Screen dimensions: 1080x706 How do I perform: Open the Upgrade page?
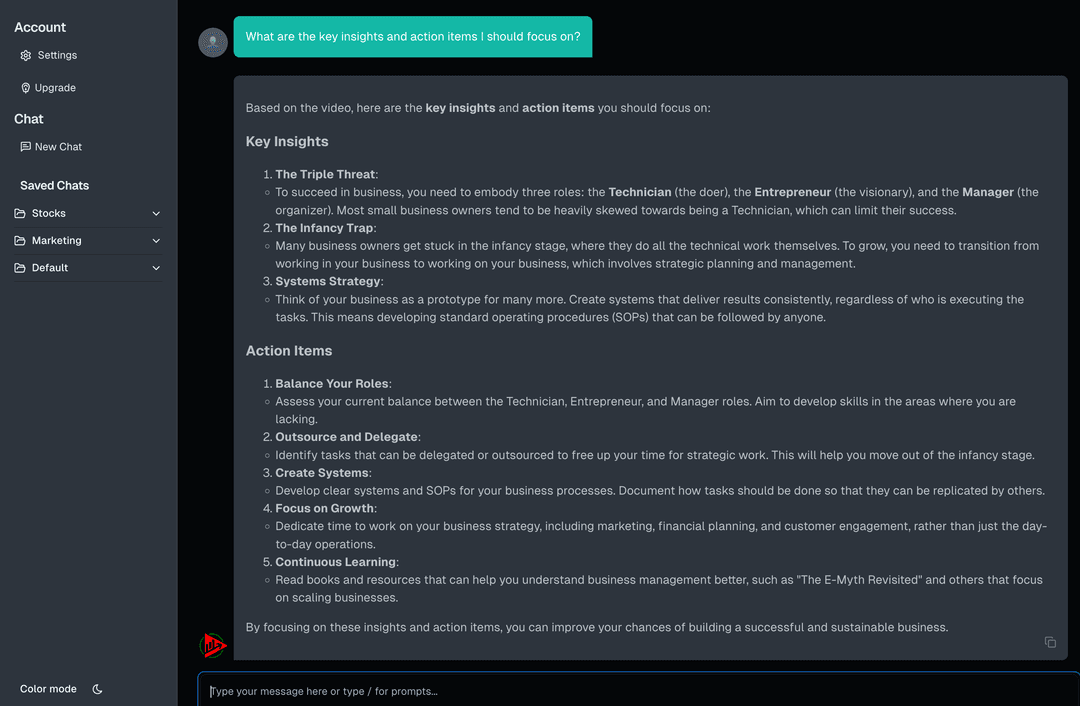[x=55, y=88]
